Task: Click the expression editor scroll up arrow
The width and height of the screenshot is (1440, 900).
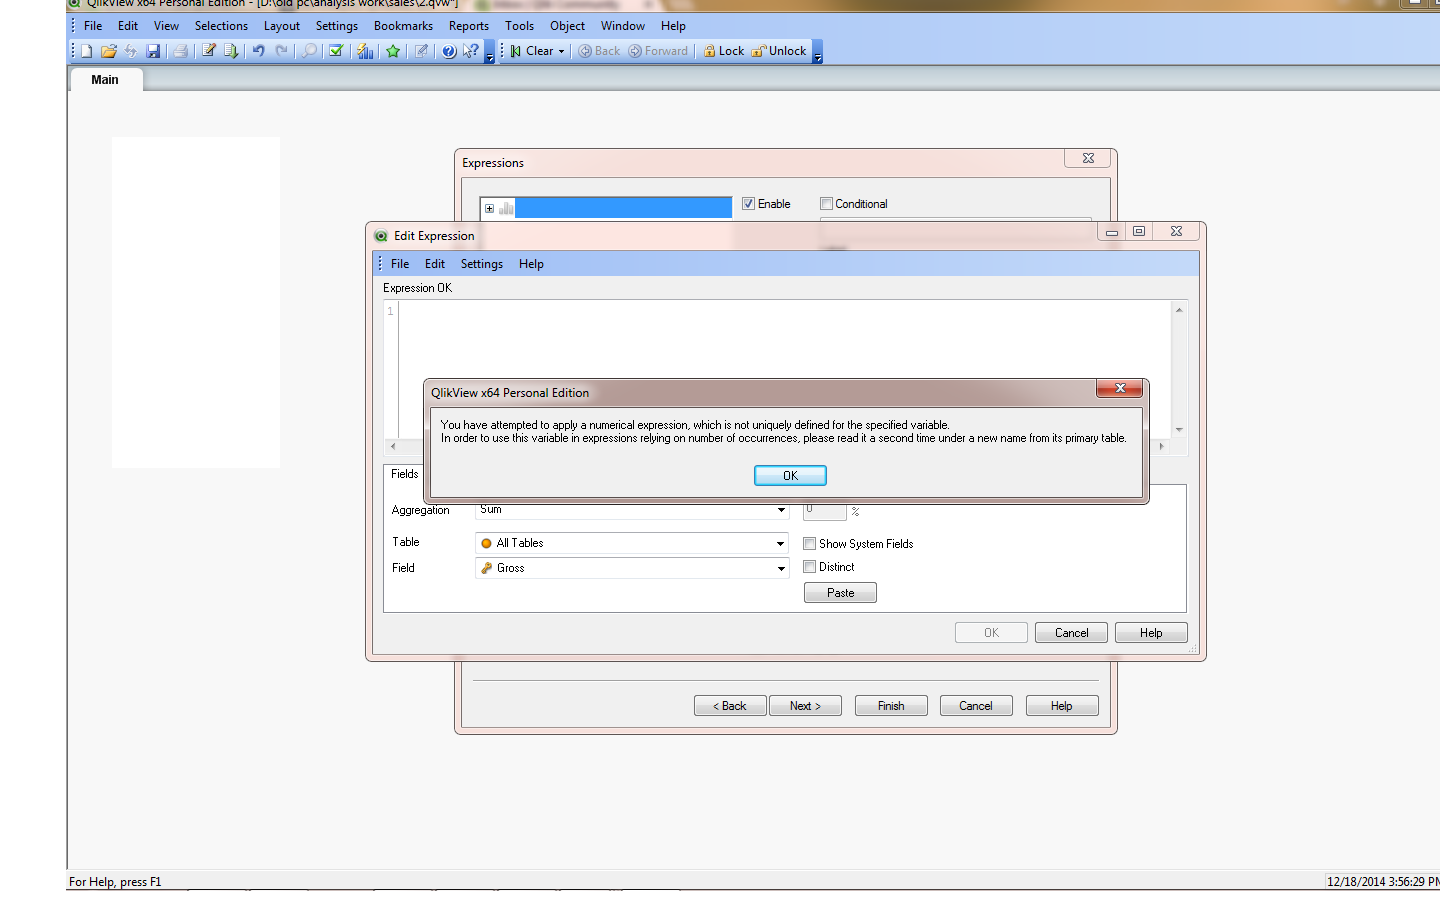Action: pyautogui.click(x=1180, y=310)
